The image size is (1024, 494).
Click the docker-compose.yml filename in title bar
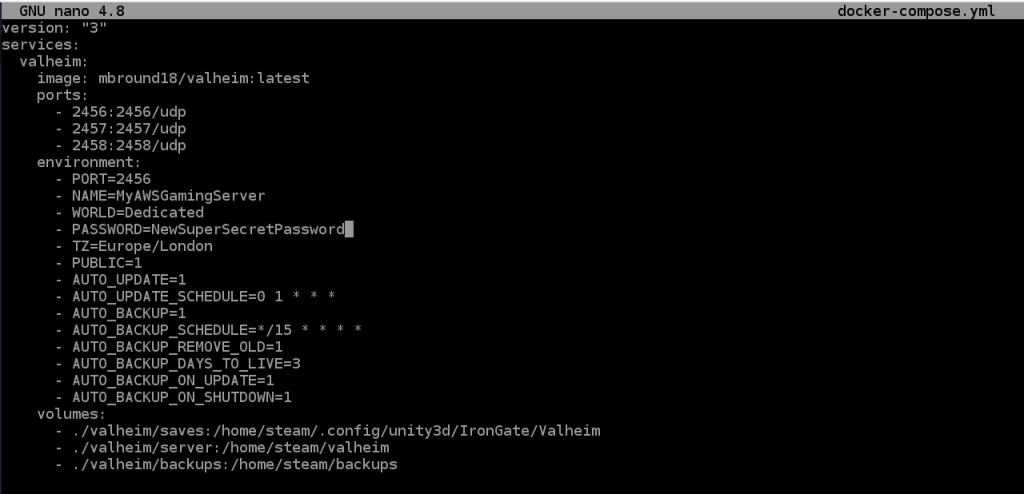point(916,11)
